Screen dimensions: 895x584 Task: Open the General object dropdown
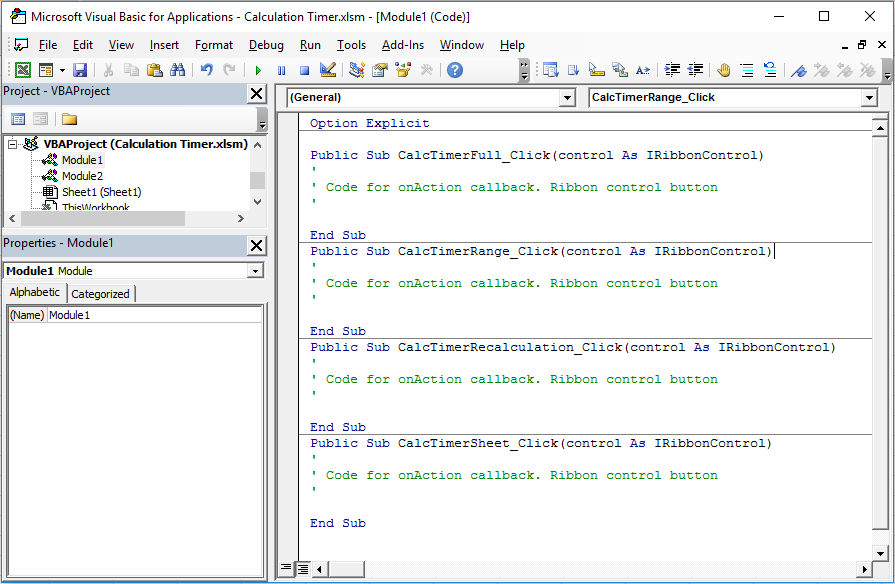click(567, 98)
